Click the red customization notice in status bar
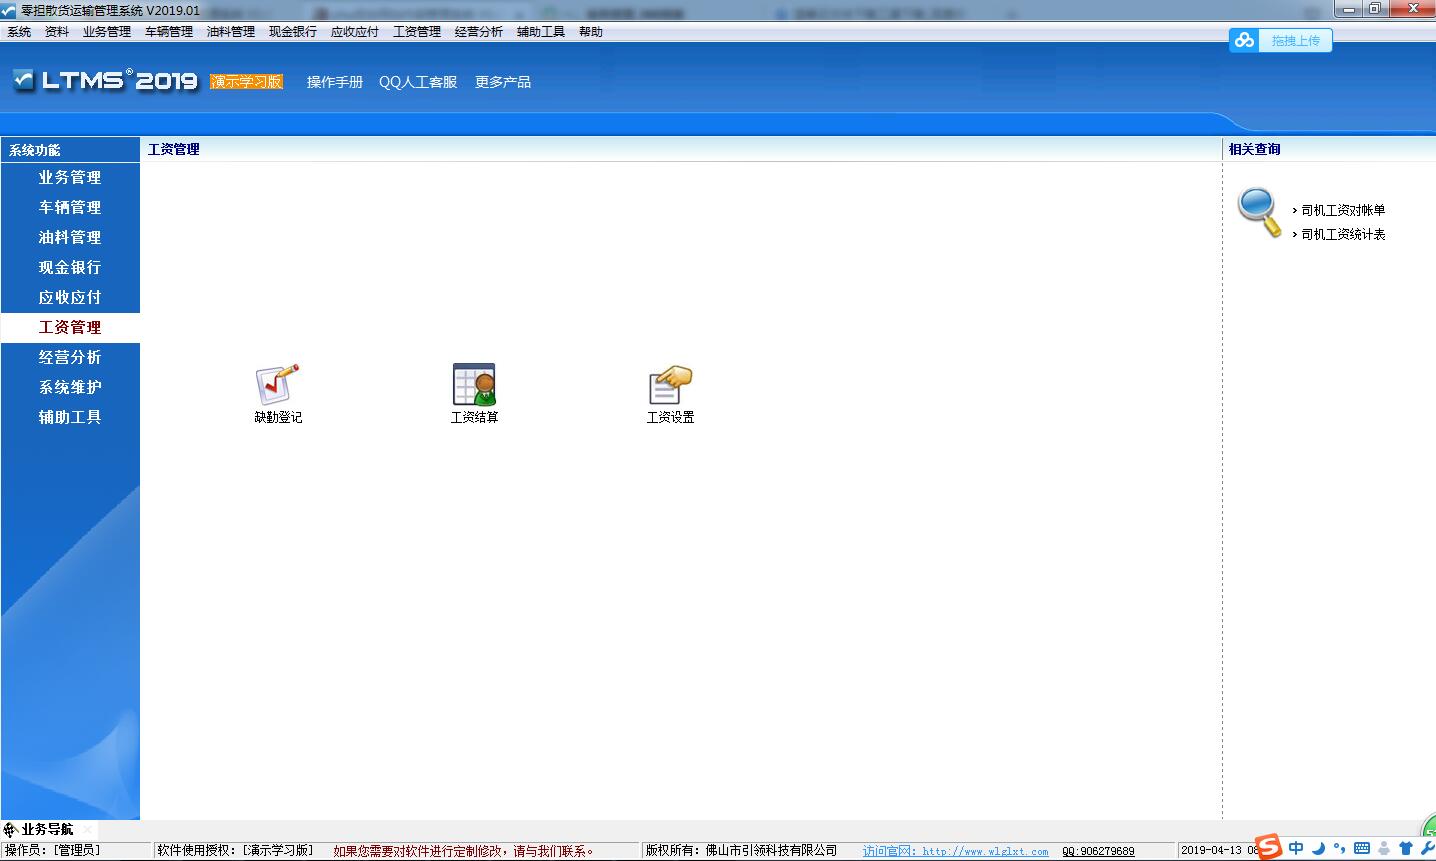This screenshot has height=861, width=1436. [464, 851]
